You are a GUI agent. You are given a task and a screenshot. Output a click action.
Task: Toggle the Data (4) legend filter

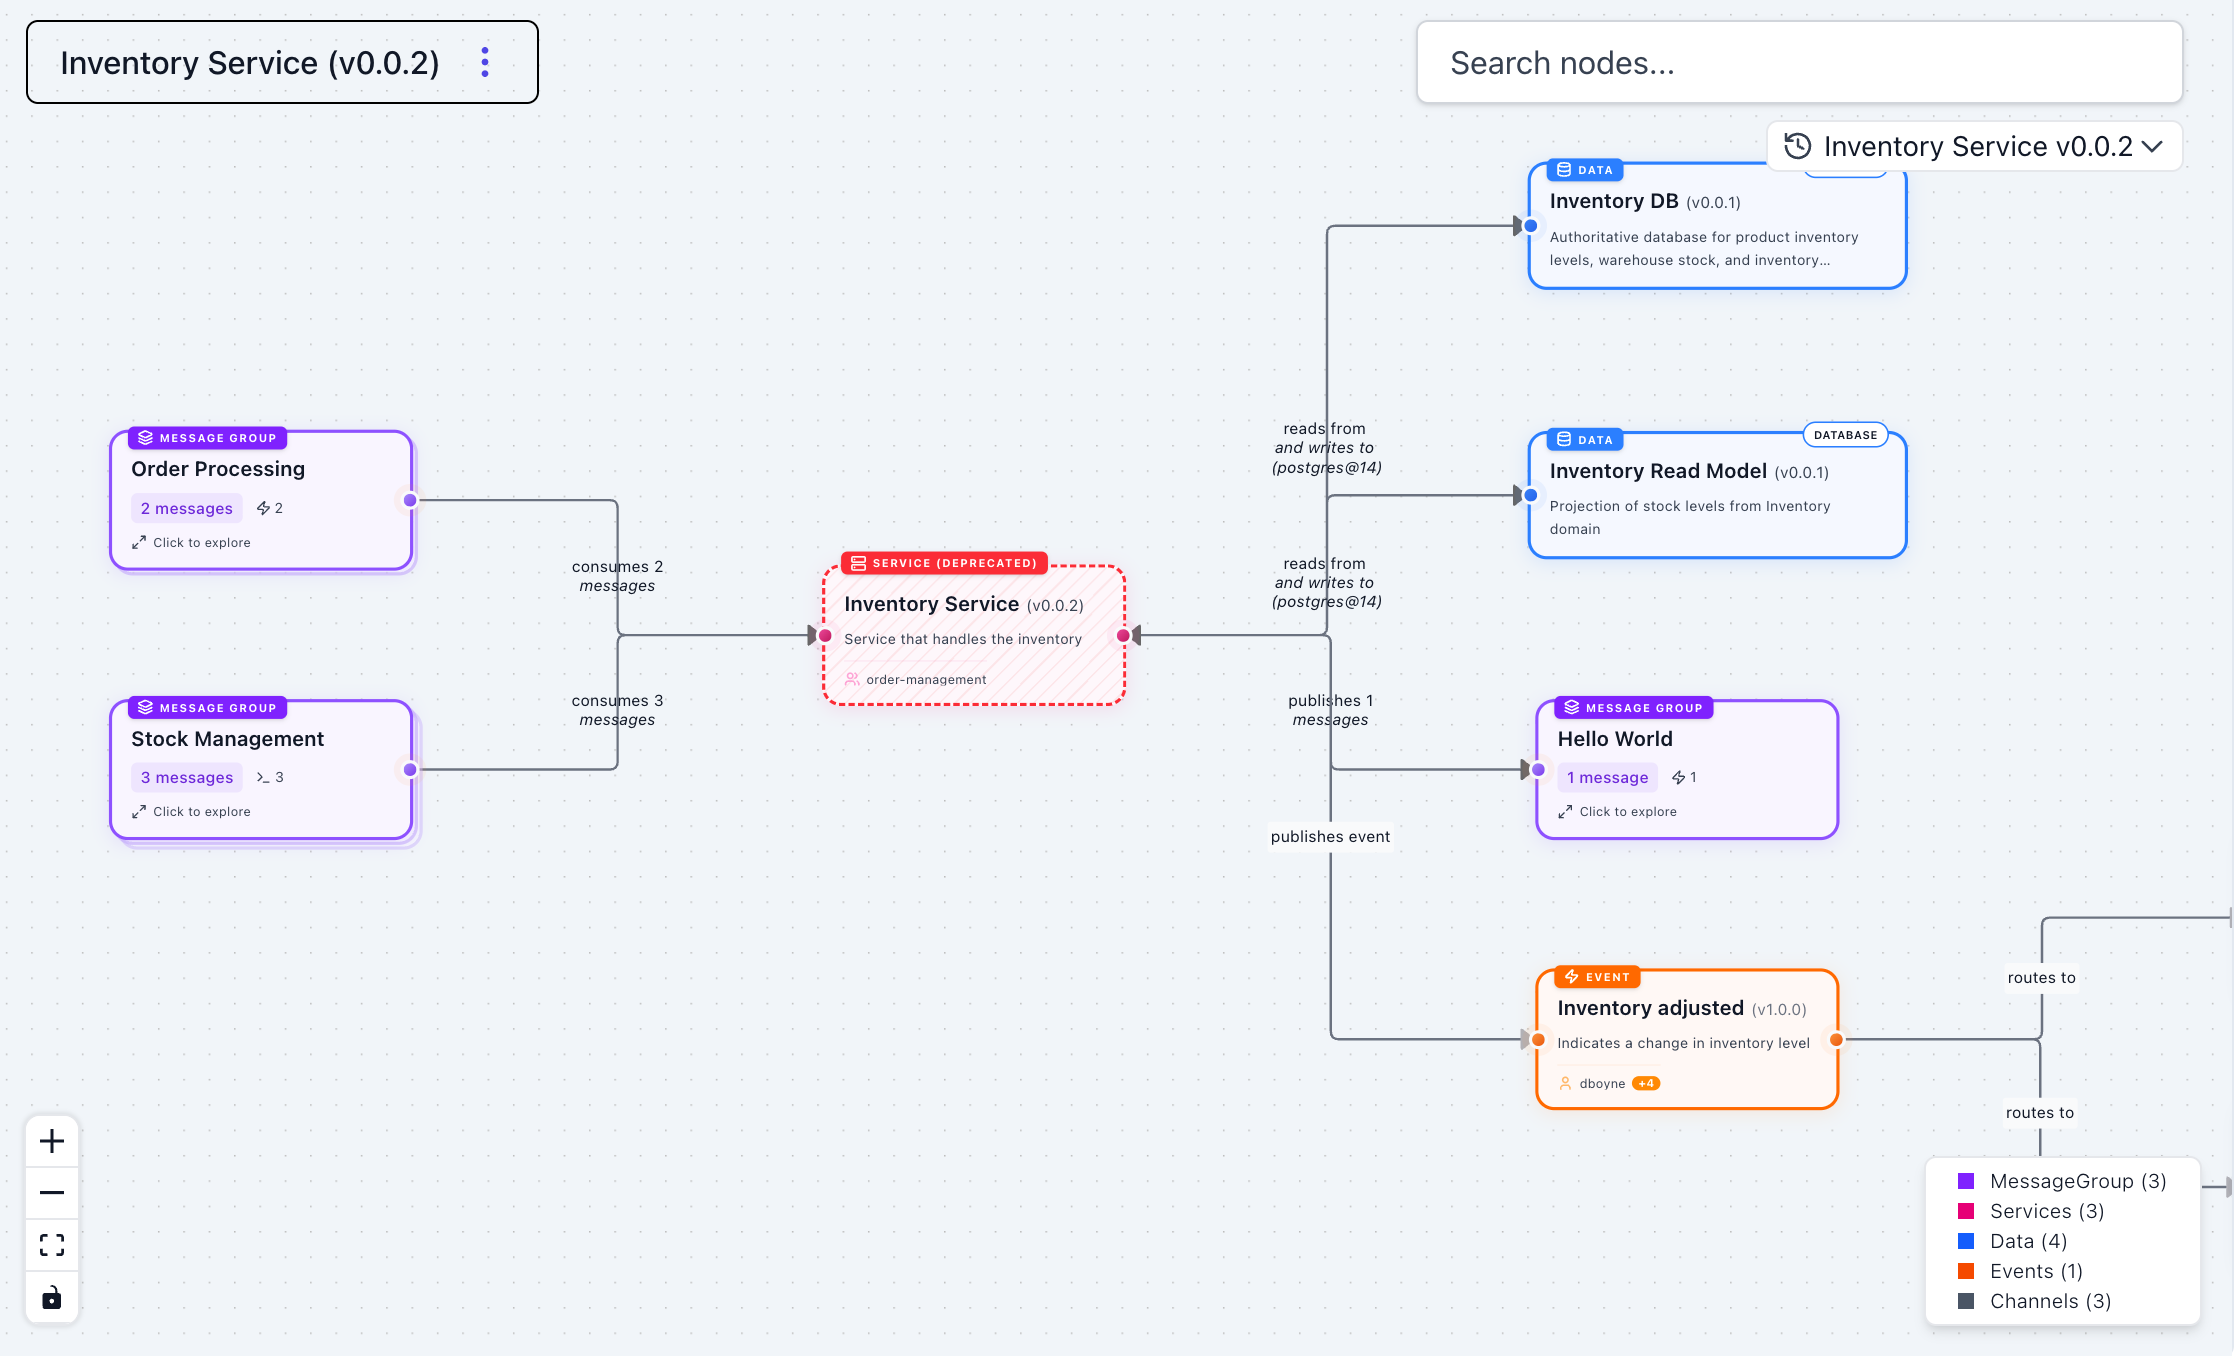click(2028, 1241)
